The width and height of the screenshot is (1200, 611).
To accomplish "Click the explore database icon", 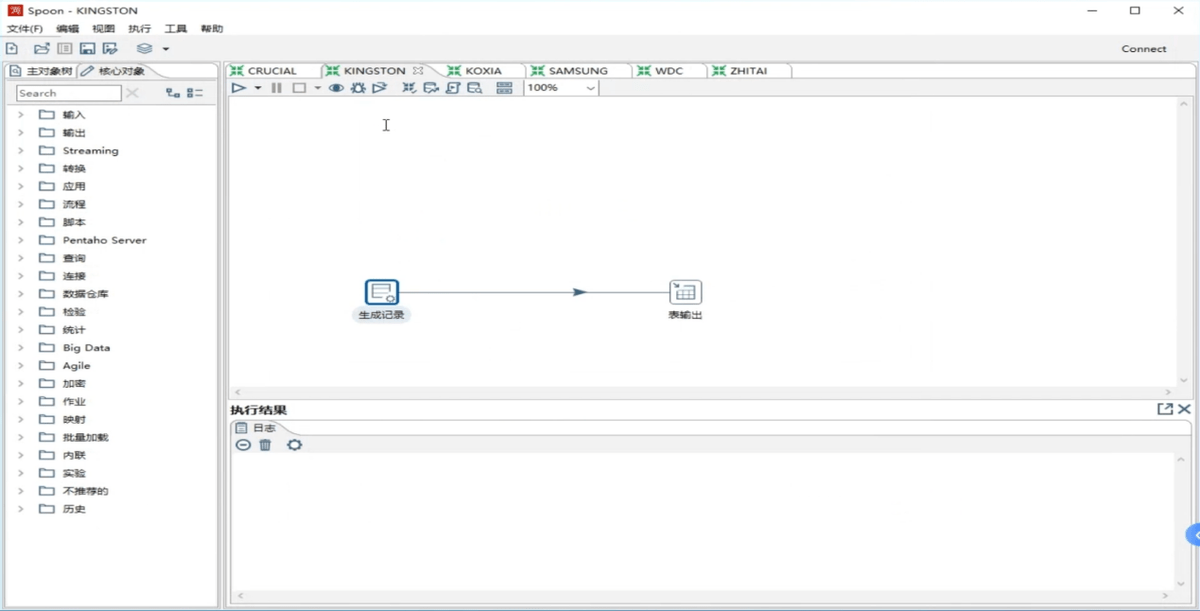I will tap(475, 88).
